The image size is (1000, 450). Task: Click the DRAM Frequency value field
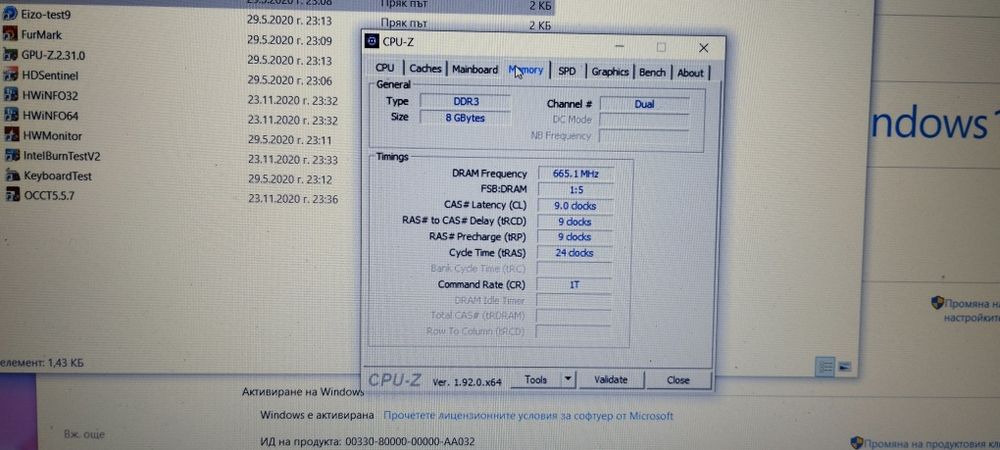575,173
